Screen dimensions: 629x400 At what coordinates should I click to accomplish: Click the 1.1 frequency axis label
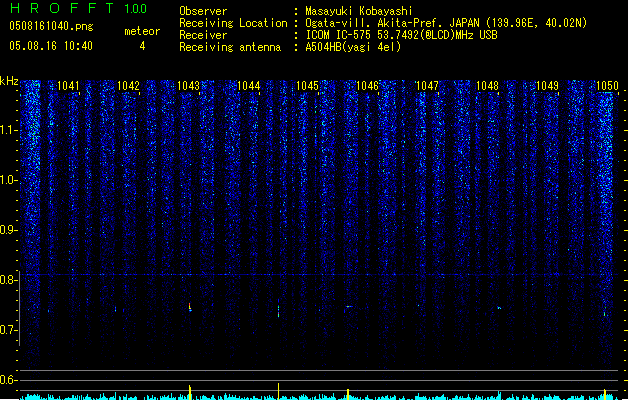[x=9, y=130]
